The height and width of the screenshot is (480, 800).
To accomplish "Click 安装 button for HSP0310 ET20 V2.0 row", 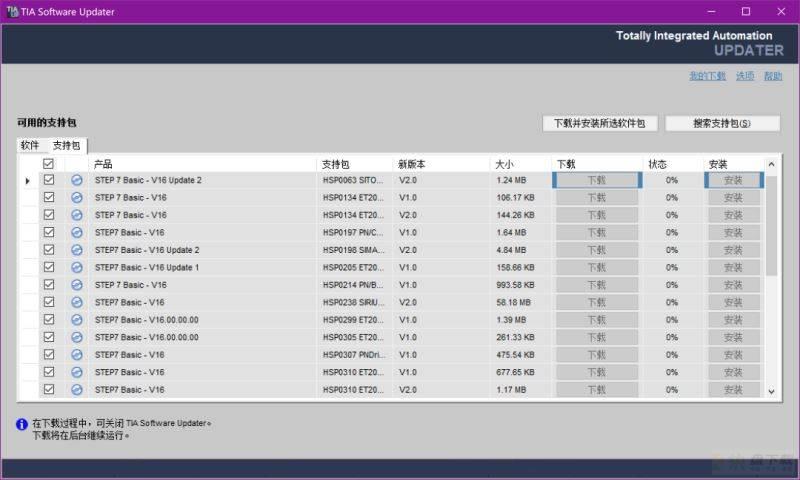I will (x=734, y=390).
